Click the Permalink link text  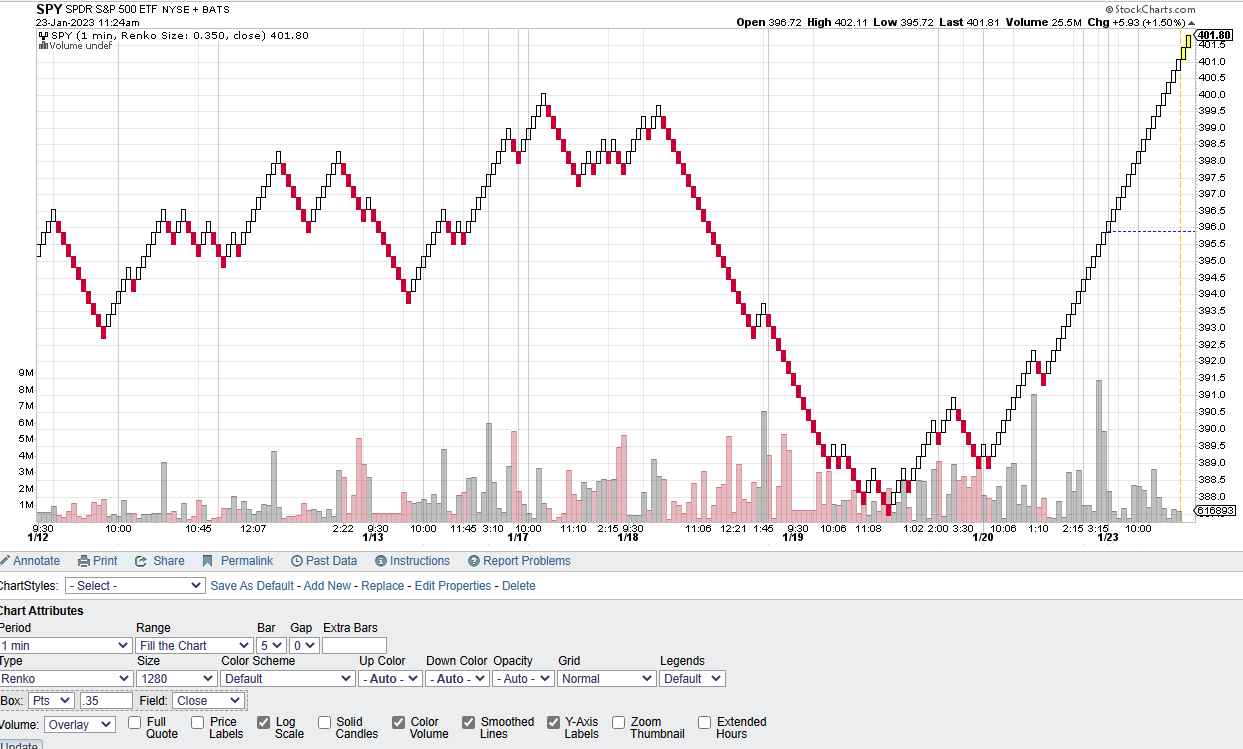[x=247, y=561]
